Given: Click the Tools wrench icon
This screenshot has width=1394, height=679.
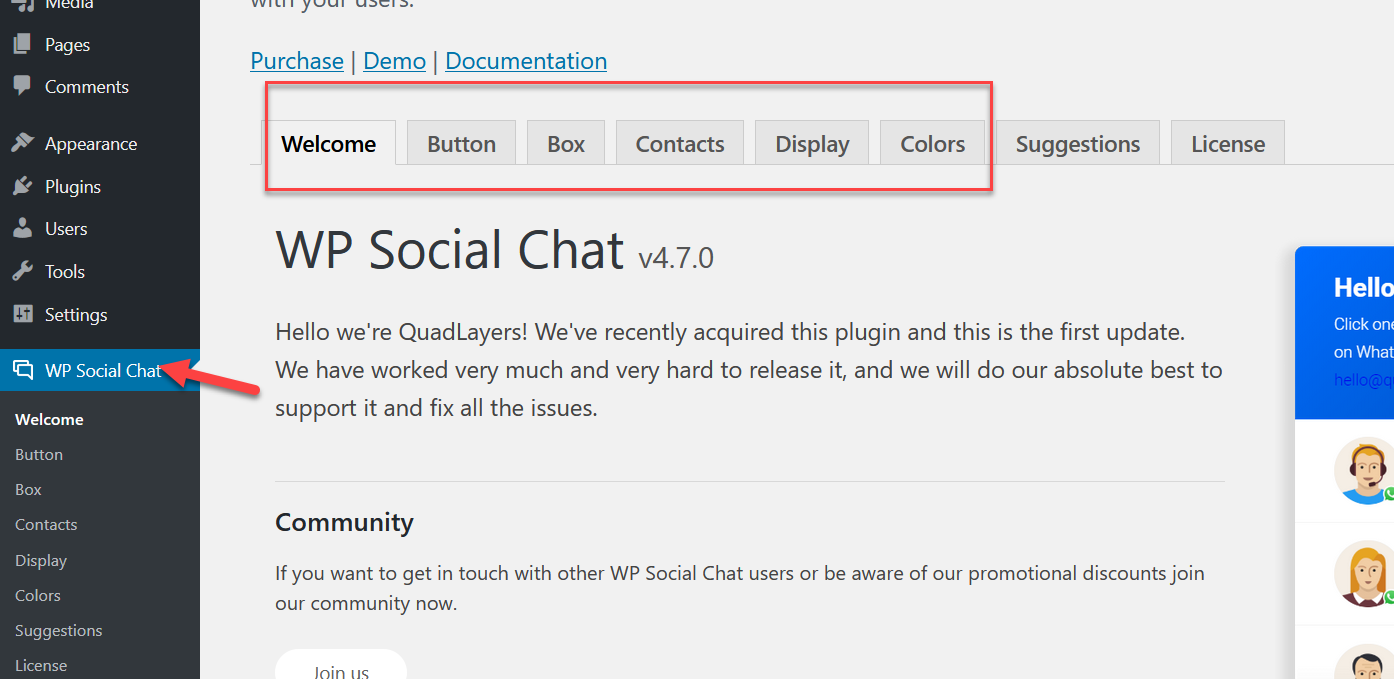Looking at the screenshot, I should [x=22, y=271].
